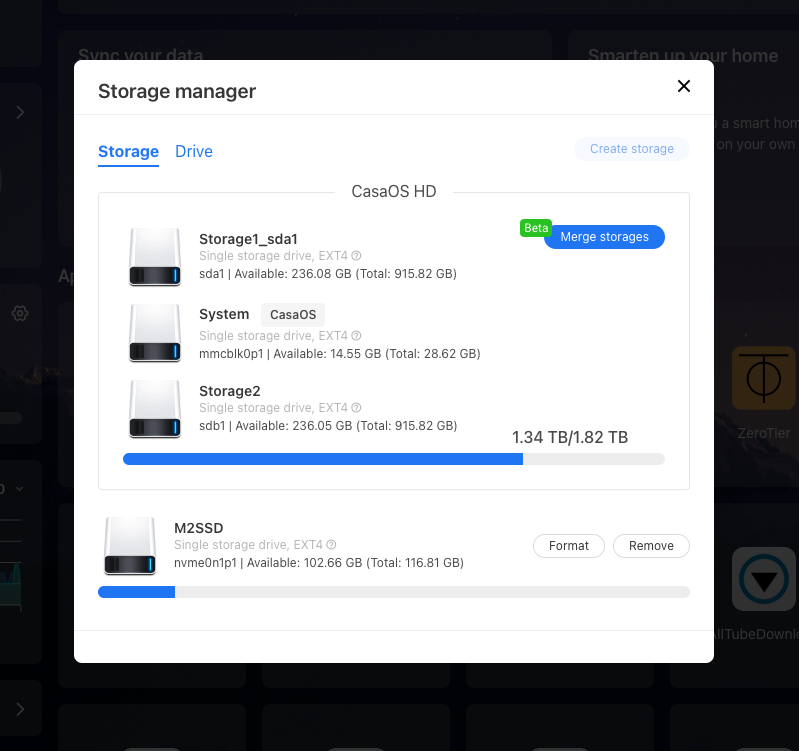Viewport: 799px width, 751px height.
Task: Click the 1.34 TB/1.82 TB usage label
Action: (570, 437)
